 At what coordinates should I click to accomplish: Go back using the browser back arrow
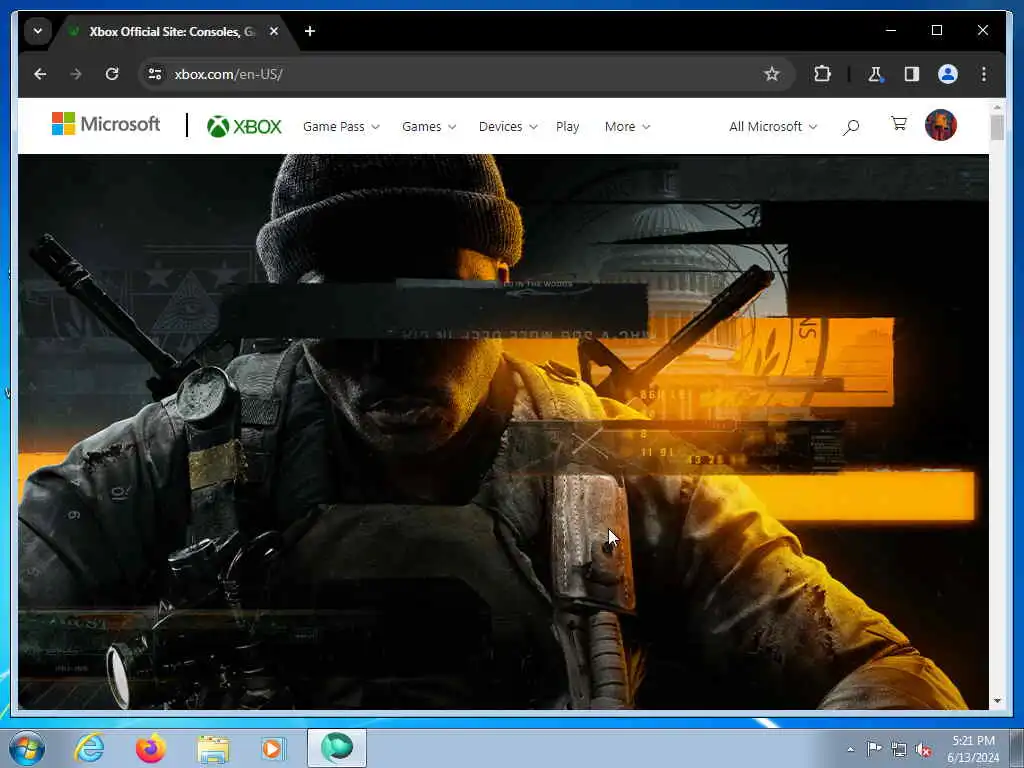pos(40,74)
